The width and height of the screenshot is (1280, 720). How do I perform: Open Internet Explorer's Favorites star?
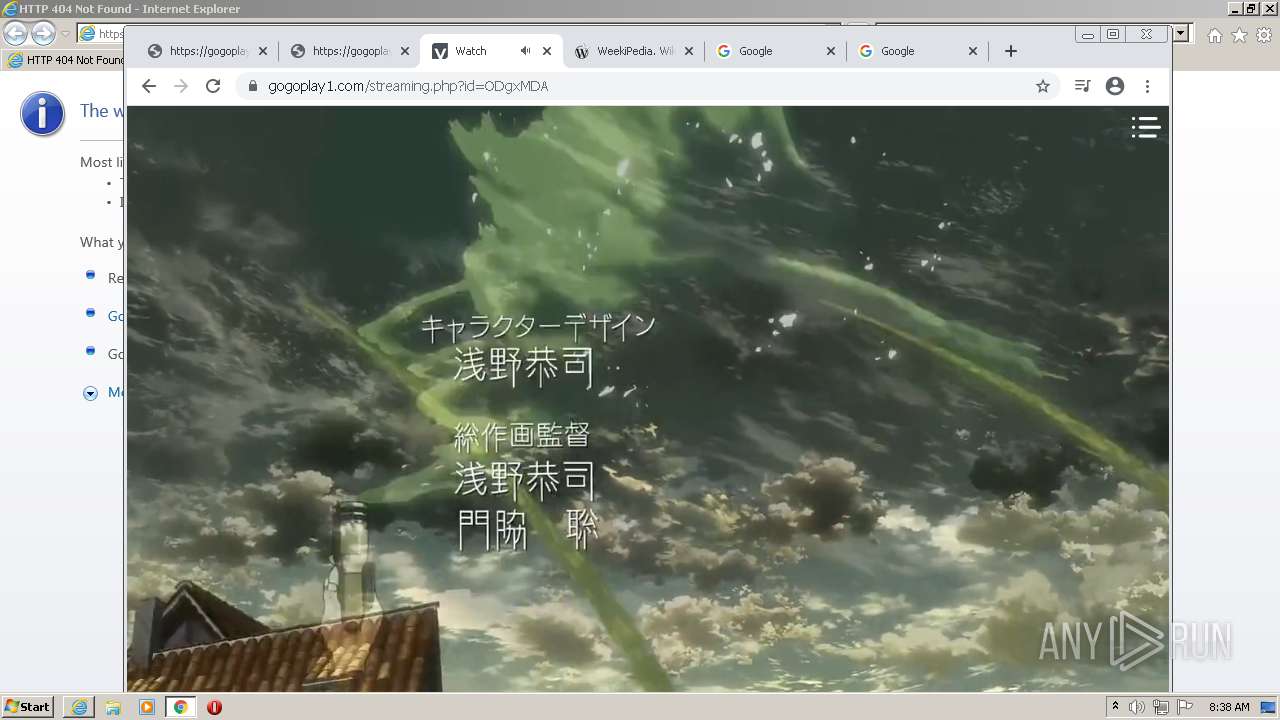click(1239, 35)
